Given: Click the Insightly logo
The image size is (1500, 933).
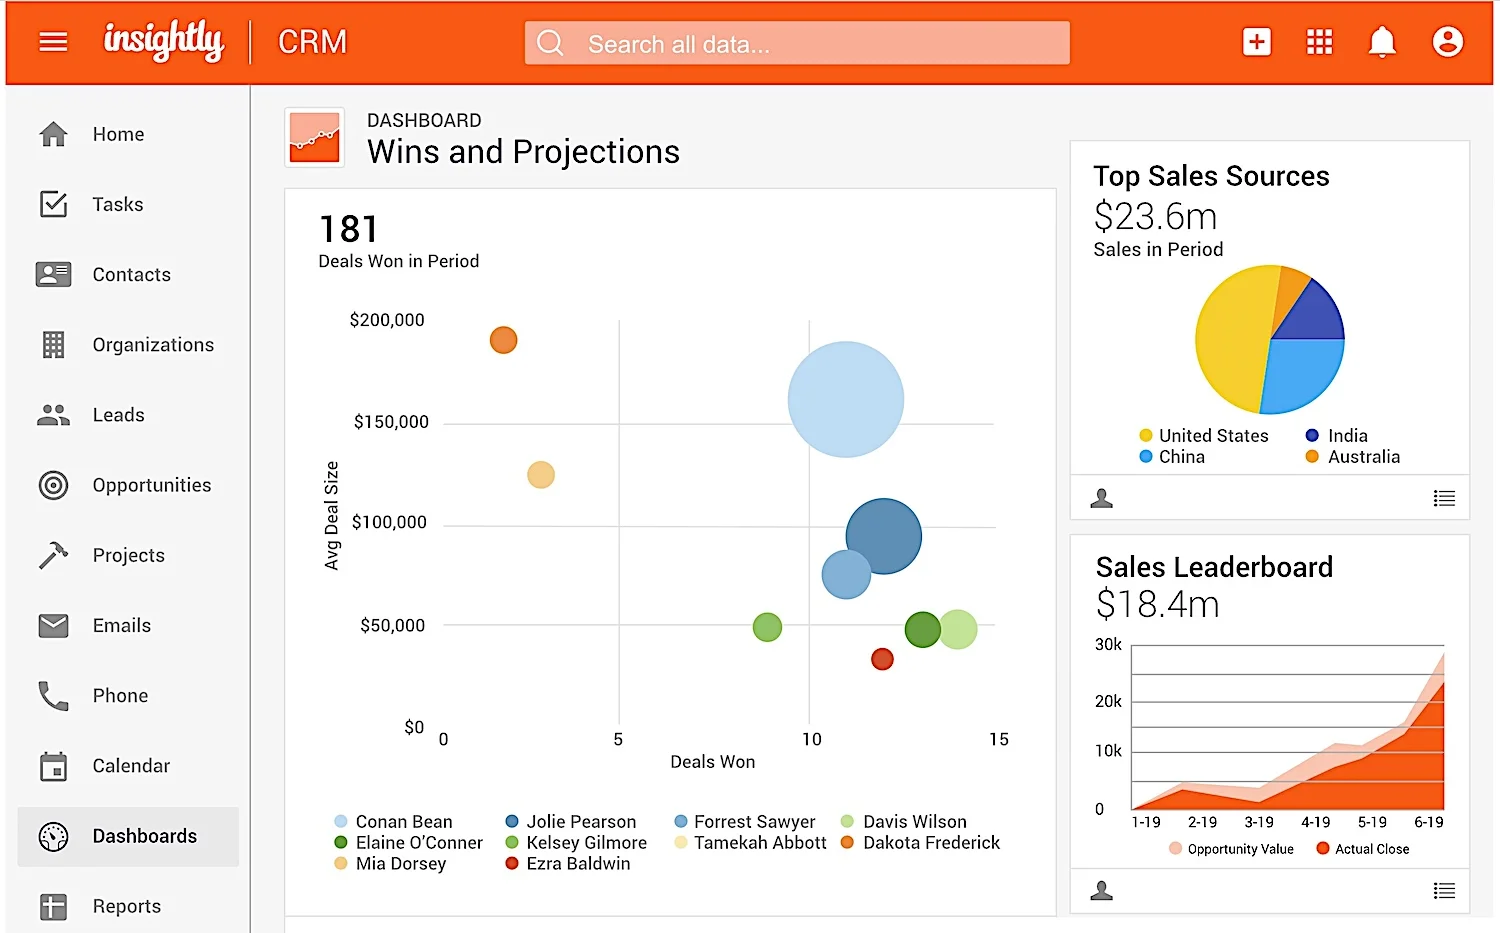Looking at the screenshot, I should (x=164, y=41).
